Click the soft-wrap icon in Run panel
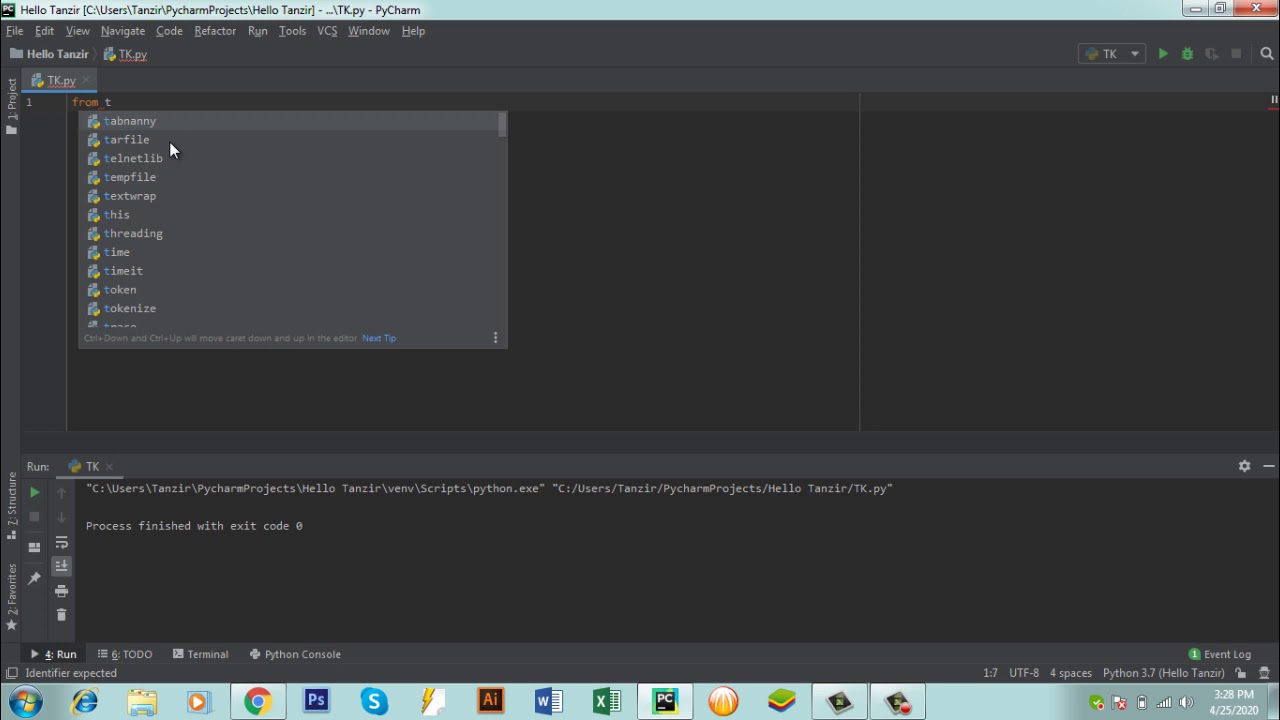This screenshot has width=1280, height=720. [x=61, y=542]
